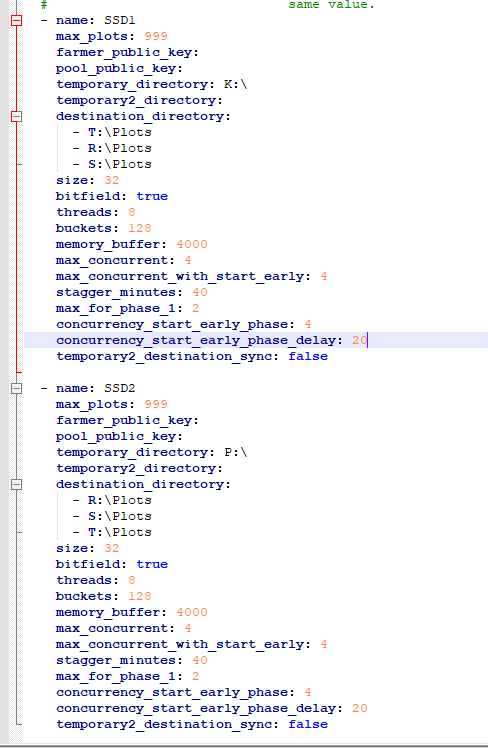The width and height of the screenshot is (488, 748).
Task: Click 'max_for_phase_1: 2' in SSD2 block
Action: (127, 676)
